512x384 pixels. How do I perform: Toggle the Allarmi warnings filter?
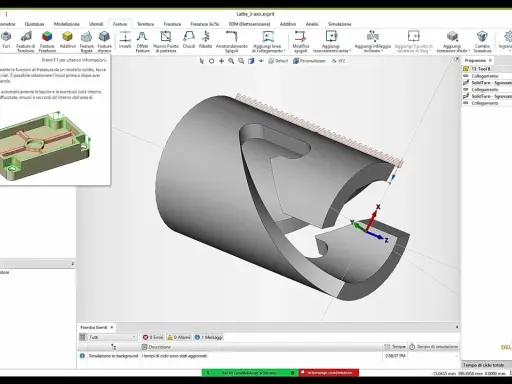179,337
